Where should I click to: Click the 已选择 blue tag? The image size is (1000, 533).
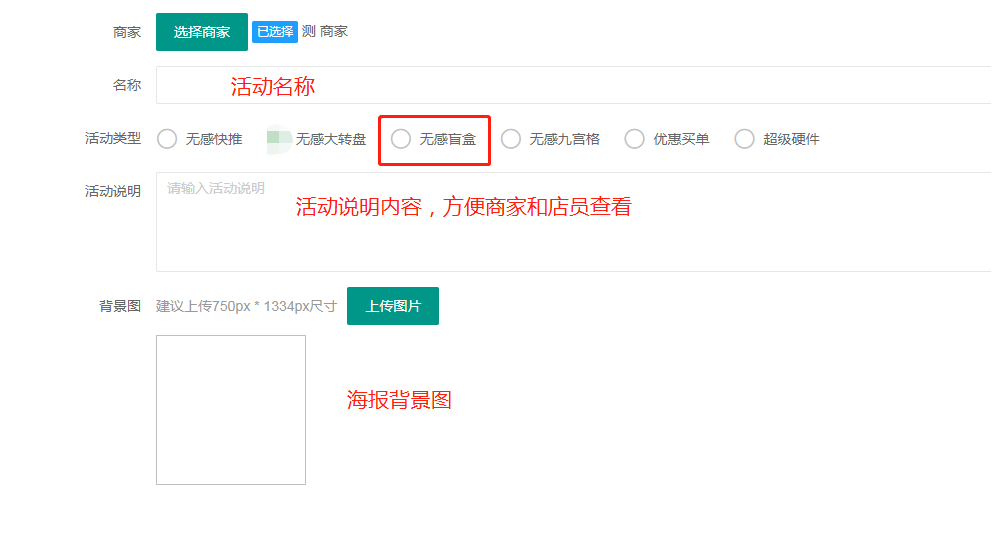point(275,32)
